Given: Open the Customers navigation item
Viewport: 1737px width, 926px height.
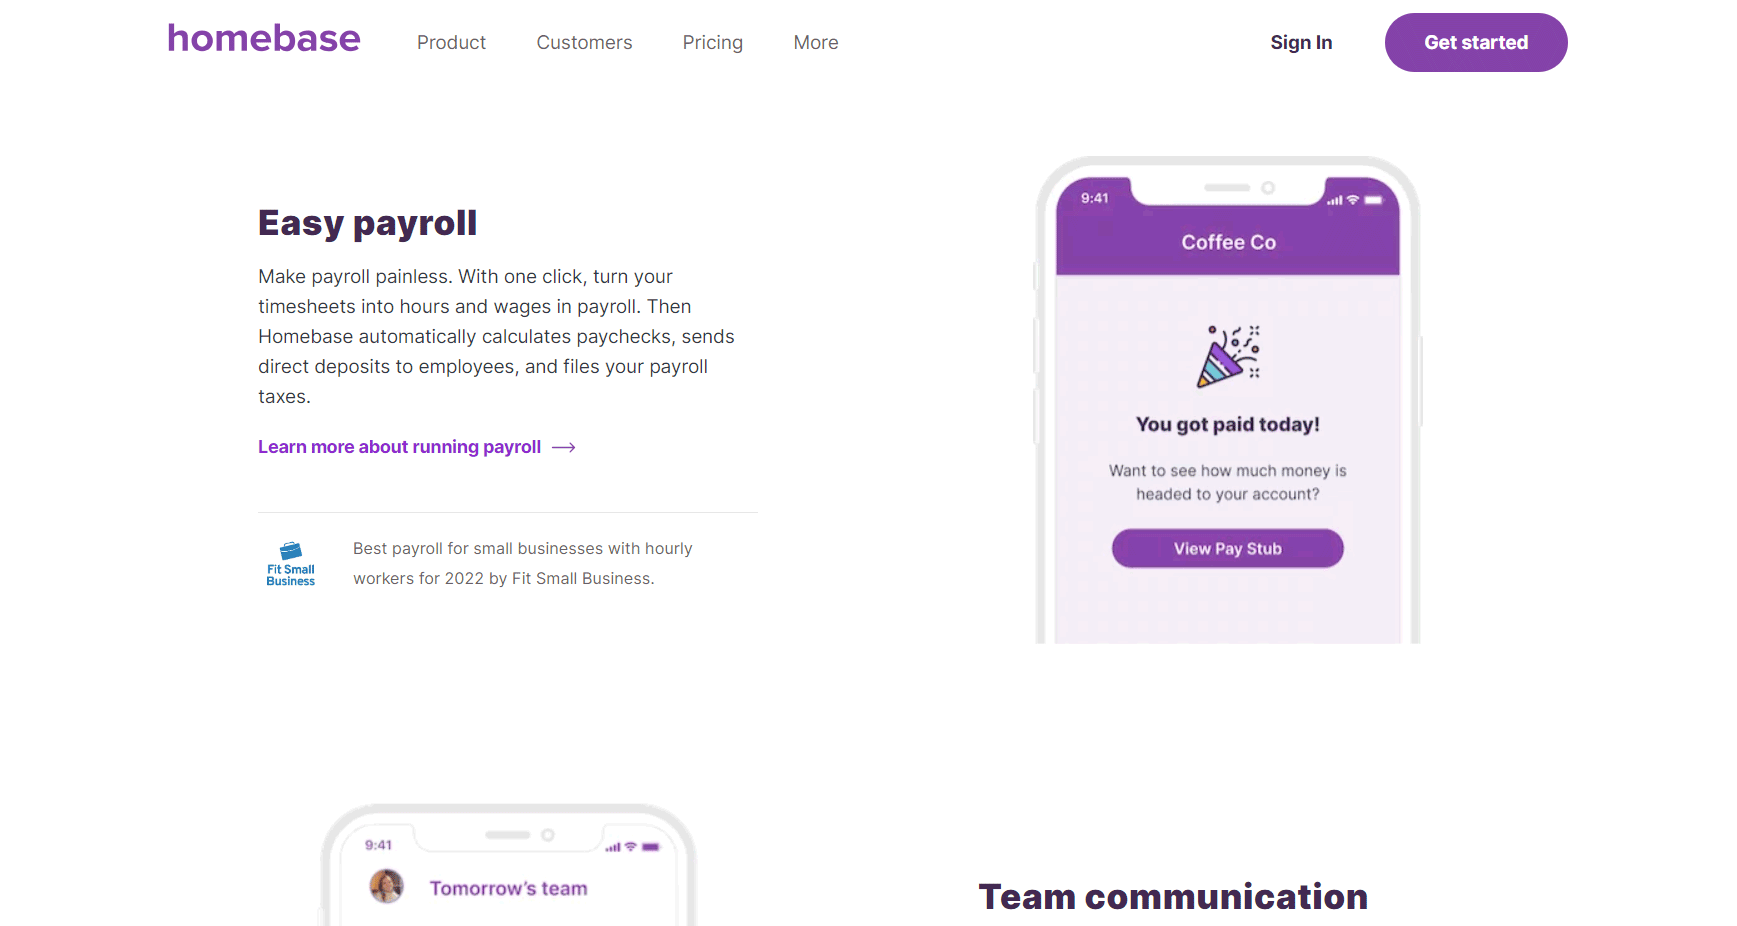Looking at the screenshot, I should tap(584, 42).
